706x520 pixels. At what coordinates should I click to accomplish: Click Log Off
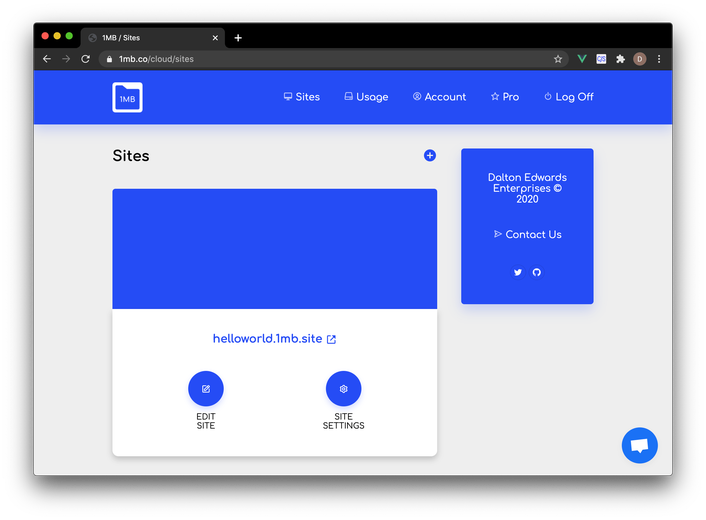click(569, 97)
